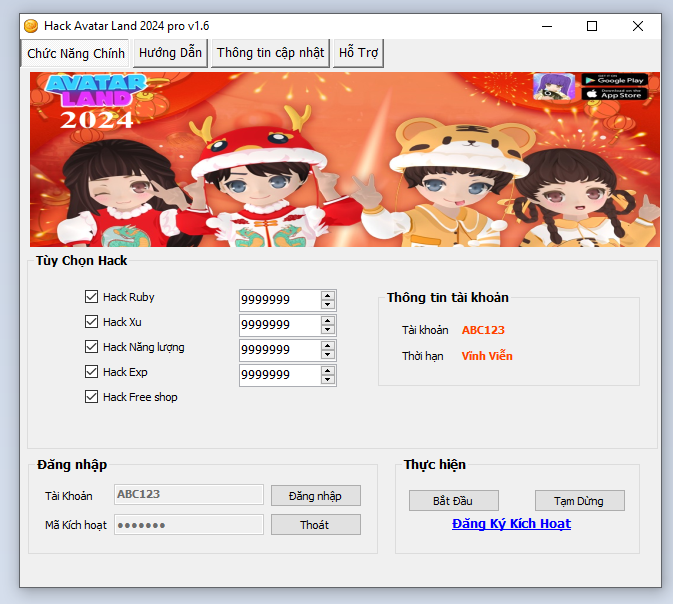
Task: Open the Đăng Ký Kích Hoạt link
Action: pos(511,524)
